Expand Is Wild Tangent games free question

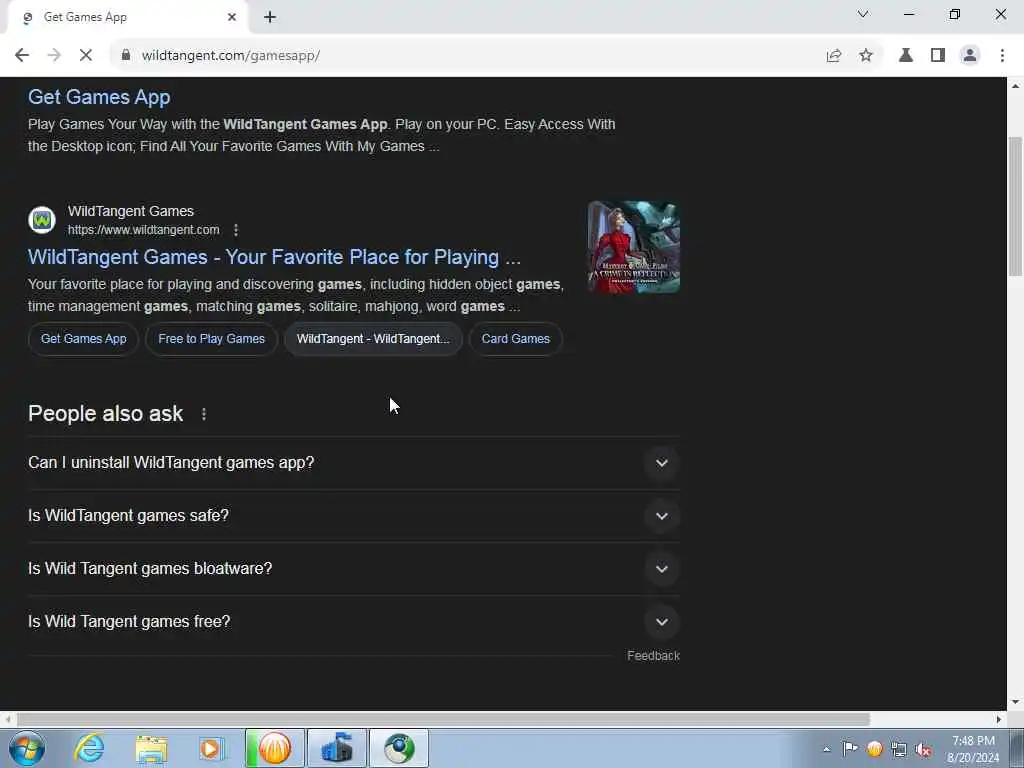point(354,622)
